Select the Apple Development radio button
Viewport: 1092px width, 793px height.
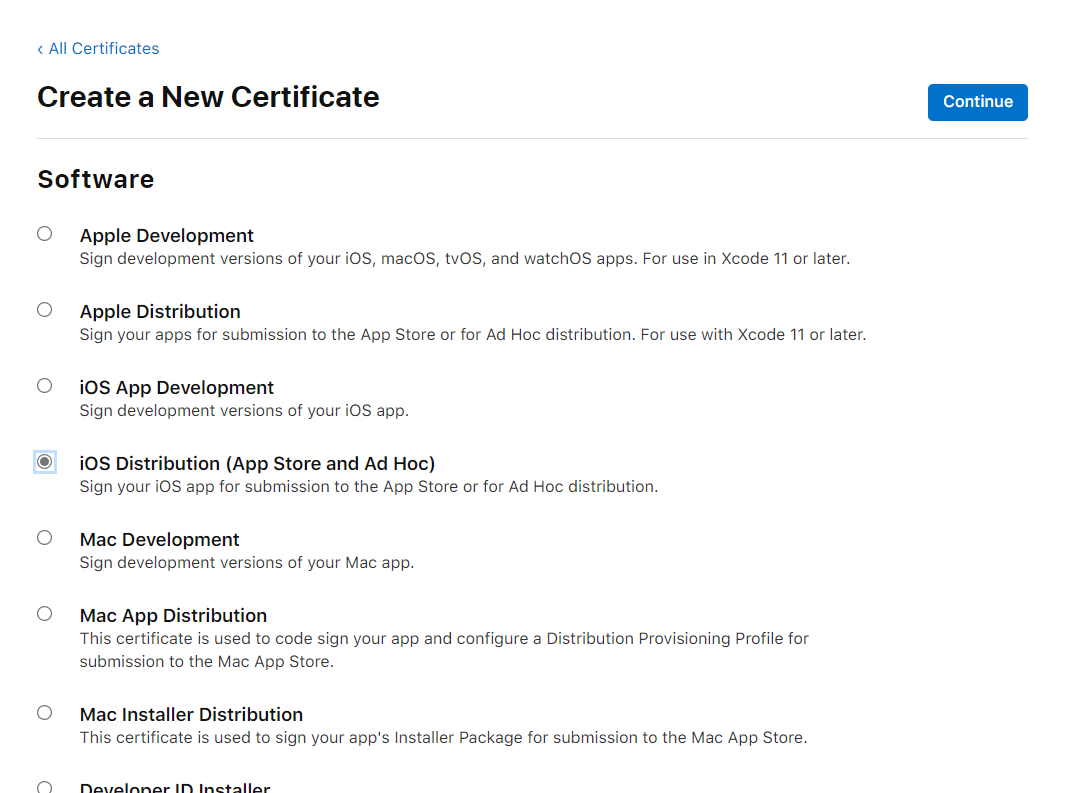(x=45, y=234)
